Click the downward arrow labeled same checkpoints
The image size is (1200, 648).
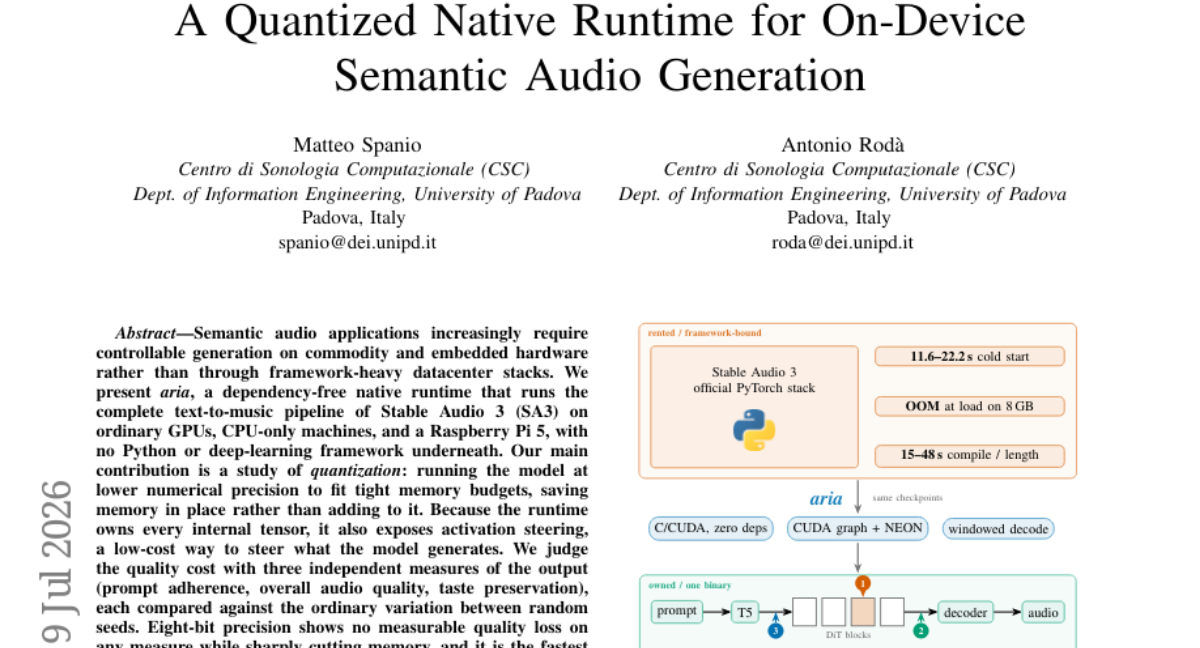pyautogui.click(x=859, y=498)
